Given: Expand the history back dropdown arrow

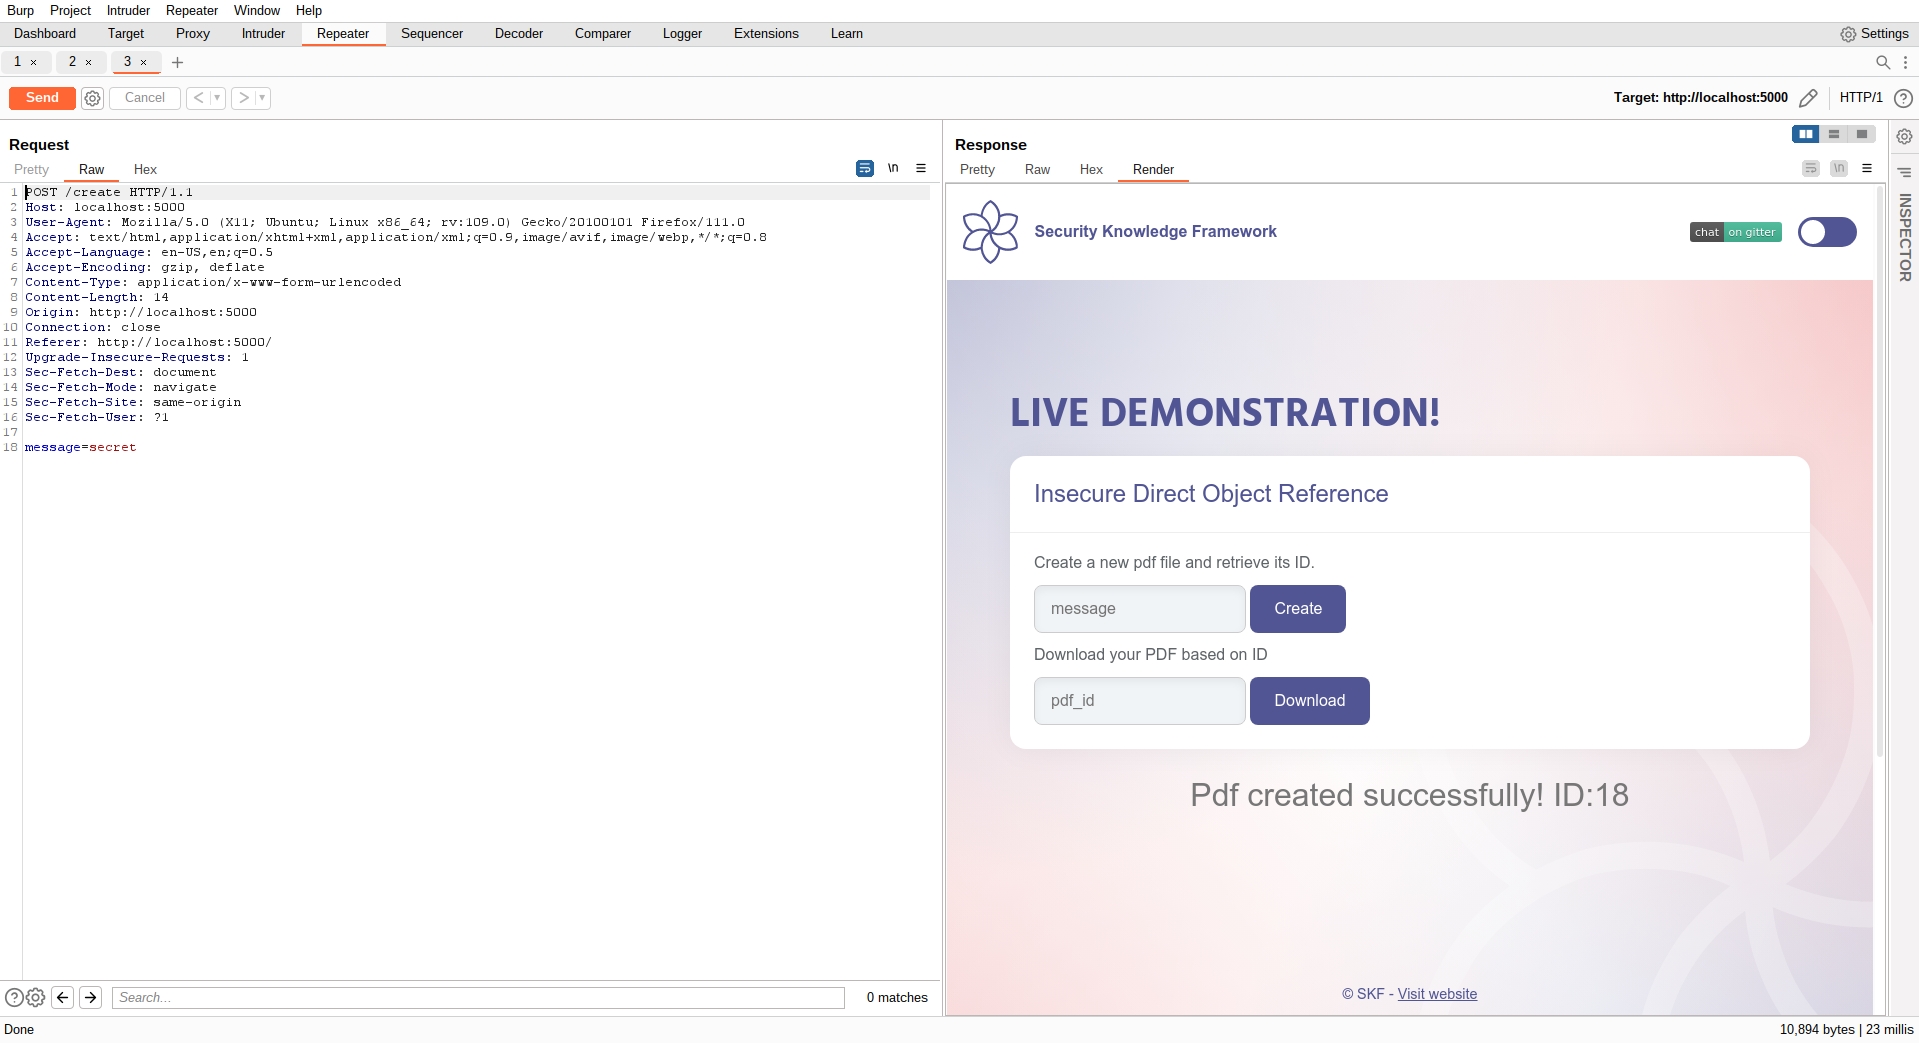Looking at the screenshot, I should [x=217, y=98].
